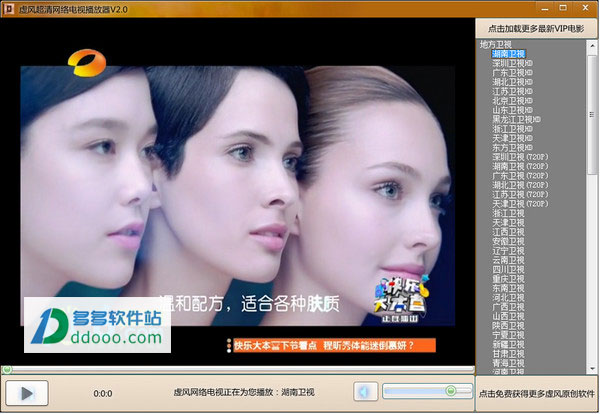Select 陕西卫视 channel
Viewport: 600px width, 414px height.
[509, 326]
